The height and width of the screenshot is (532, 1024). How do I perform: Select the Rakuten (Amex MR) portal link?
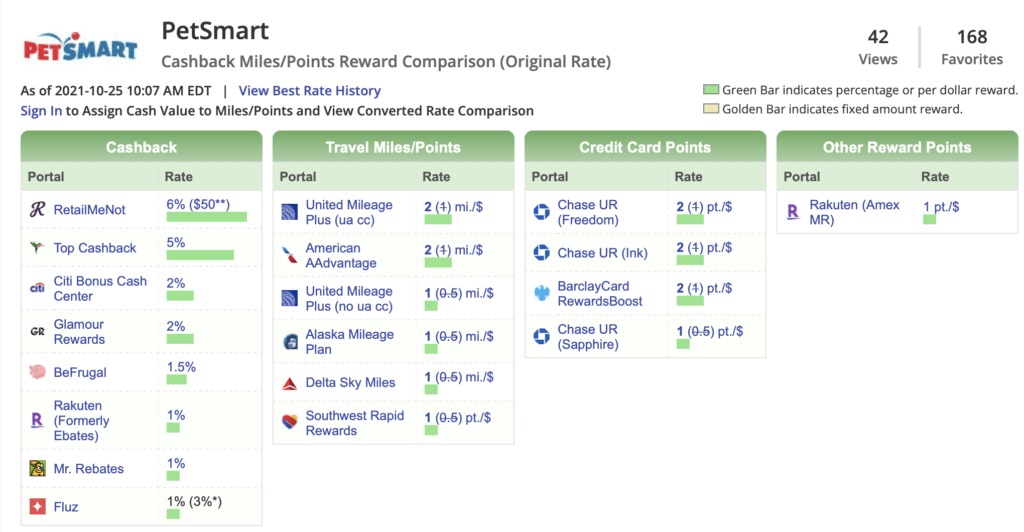[x=854, y=212]
